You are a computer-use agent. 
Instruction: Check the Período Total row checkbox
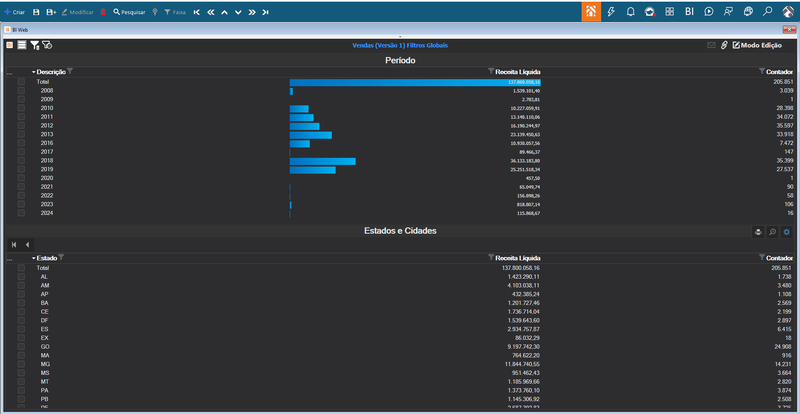tap(21, 82)
